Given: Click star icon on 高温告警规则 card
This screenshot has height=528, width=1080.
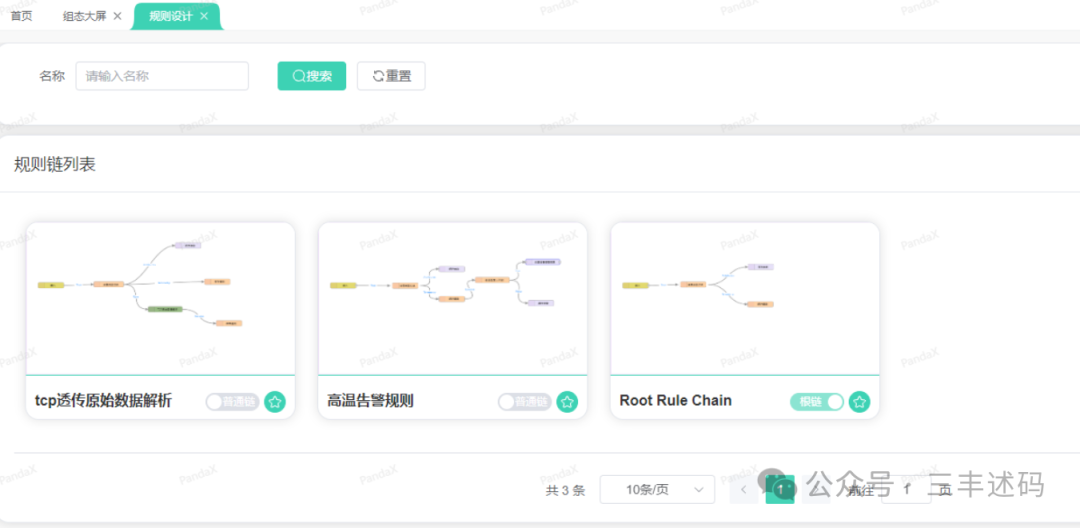Looking at the screenshot, I should [x=567, y=402].
